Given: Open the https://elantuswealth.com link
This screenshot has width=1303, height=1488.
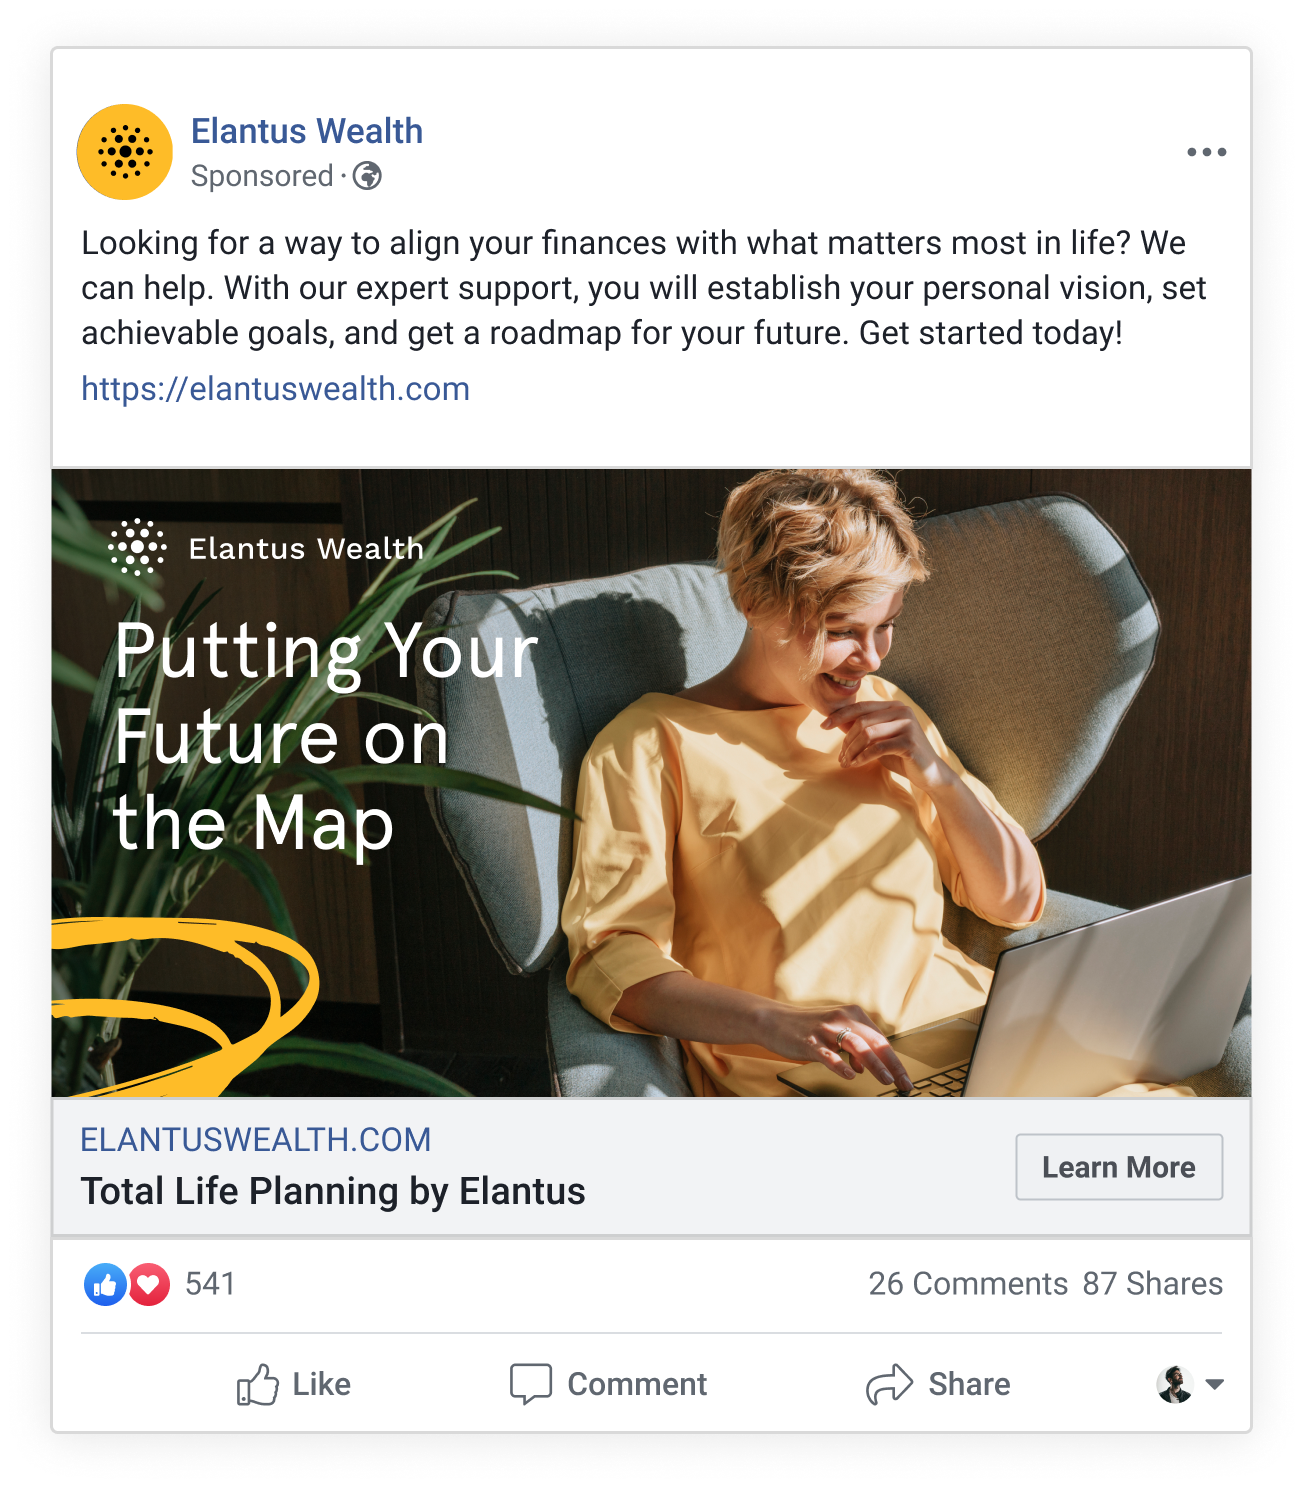Looking at the screenshot, I should point(275,389).
